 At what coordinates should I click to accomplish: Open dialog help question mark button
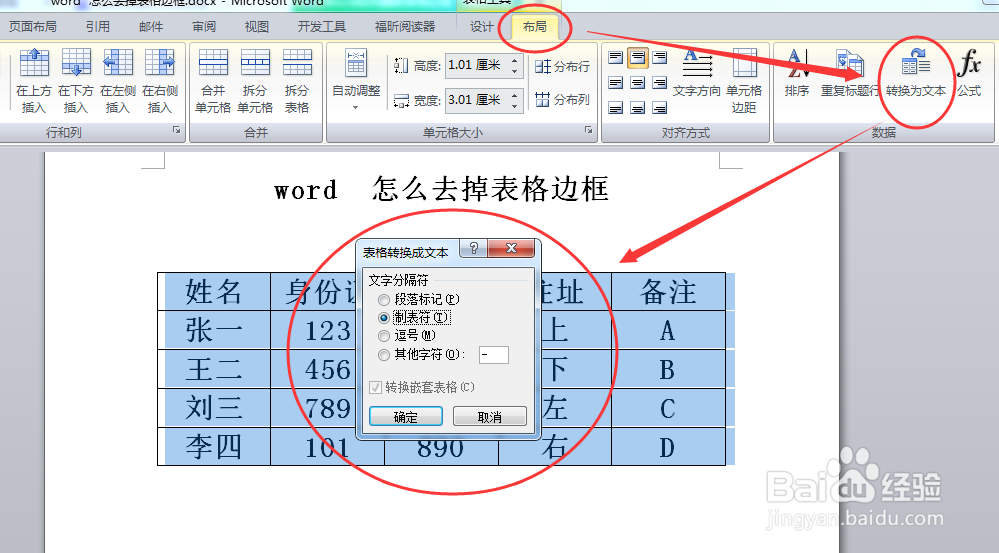point(473,248)
